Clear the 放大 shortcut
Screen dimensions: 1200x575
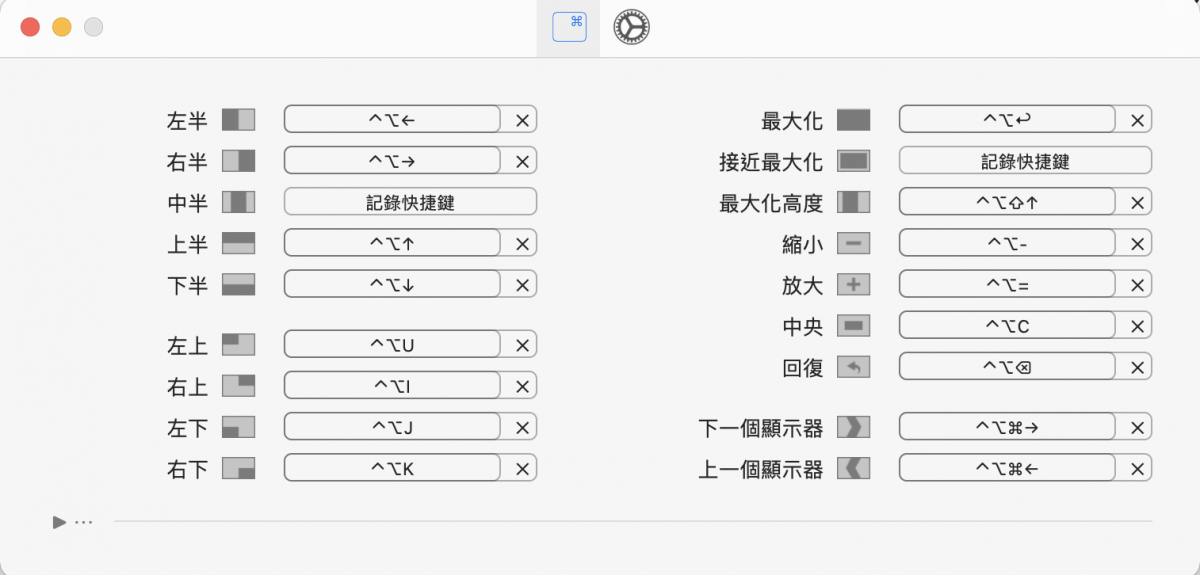click(x=1137, y=286)
